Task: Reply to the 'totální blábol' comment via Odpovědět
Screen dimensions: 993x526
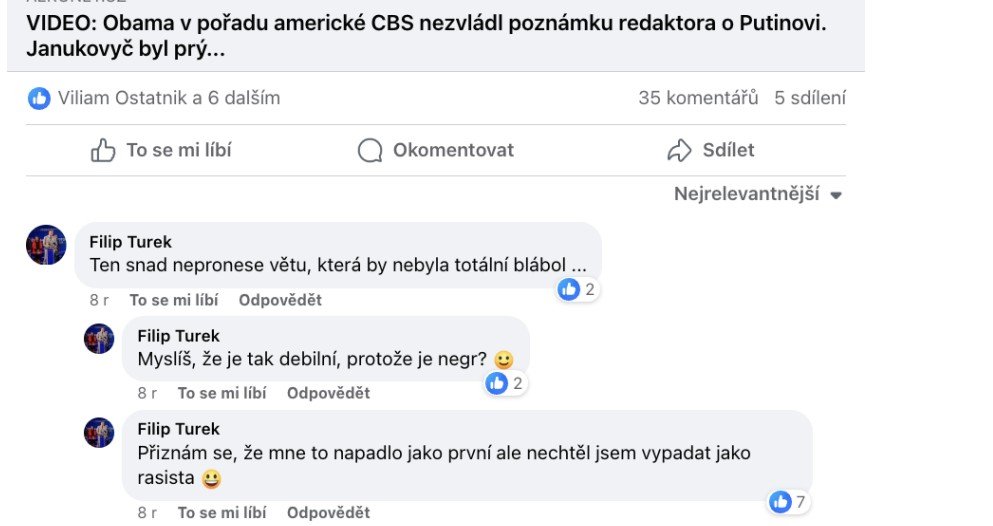Action: coord(280,300)
